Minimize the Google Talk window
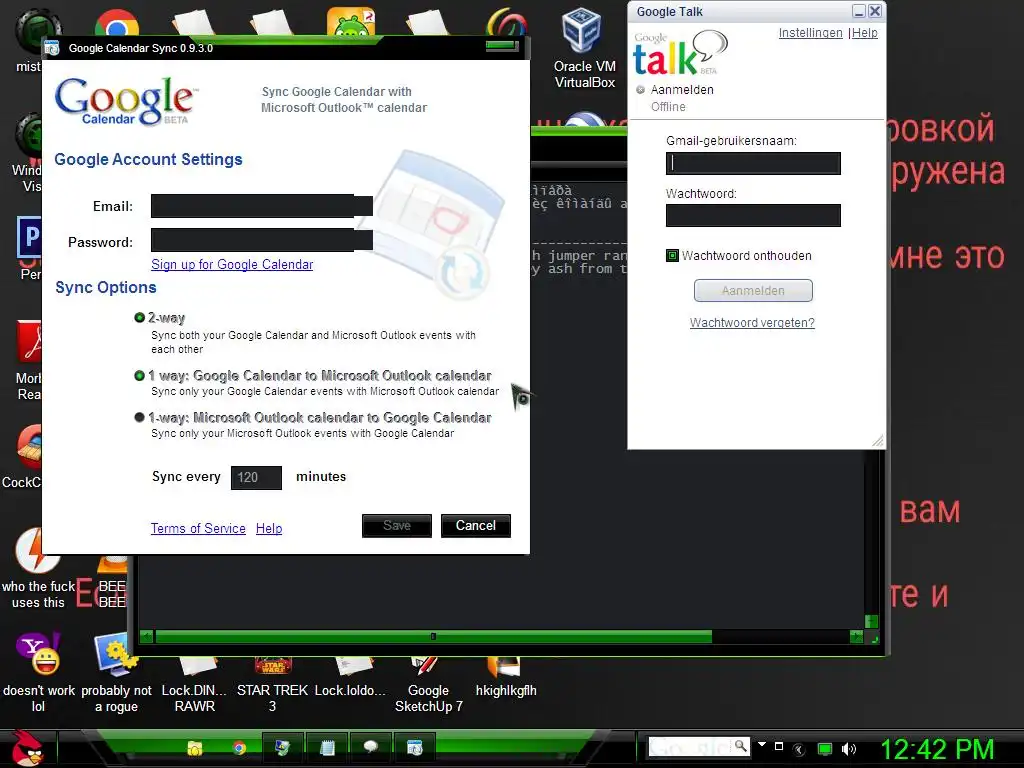Screen dimensions: 1024x768 [x=859, y=11]
